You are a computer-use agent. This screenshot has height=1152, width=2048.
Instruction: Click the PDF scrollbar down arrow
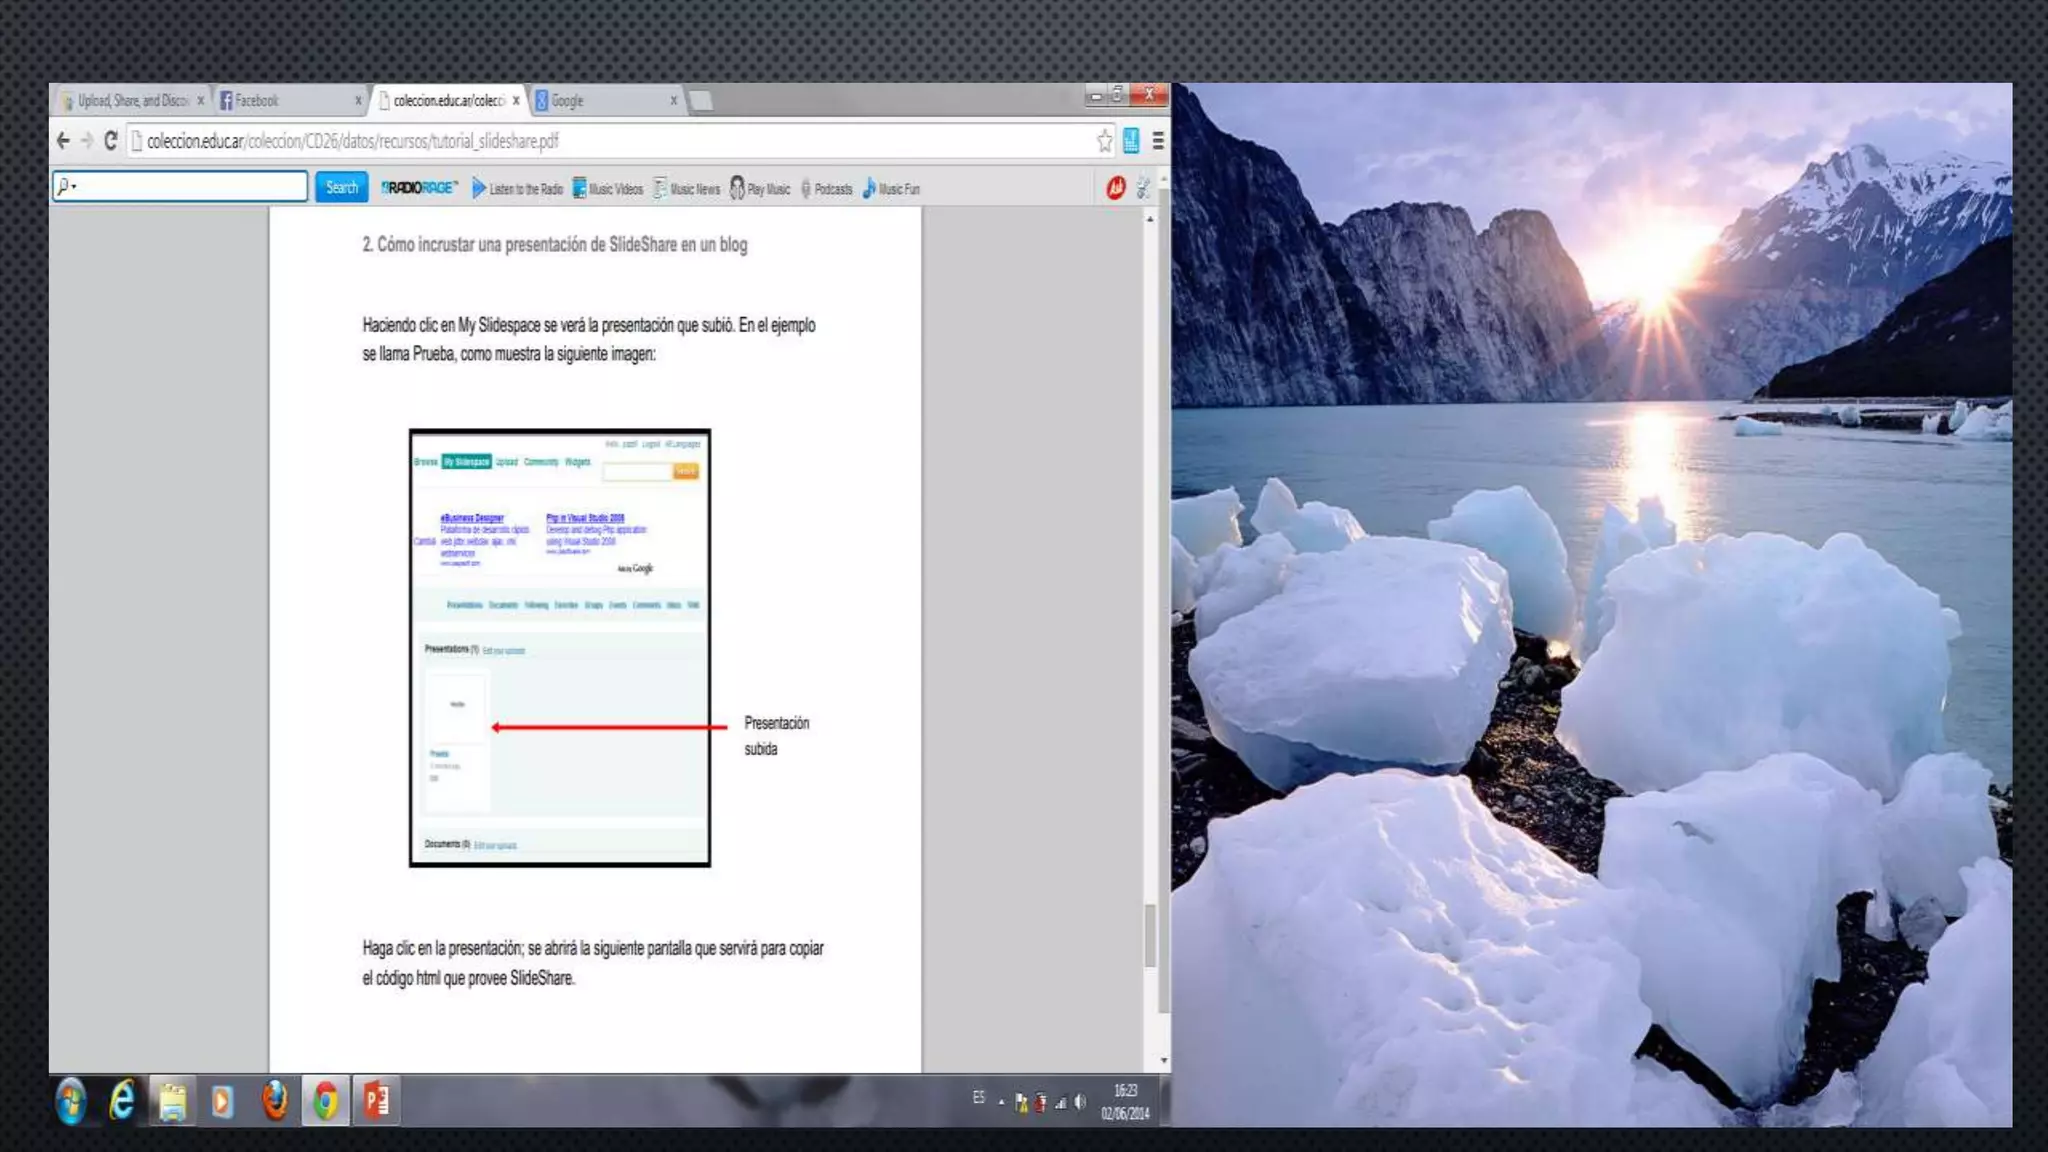[x=1163, y=1060]
